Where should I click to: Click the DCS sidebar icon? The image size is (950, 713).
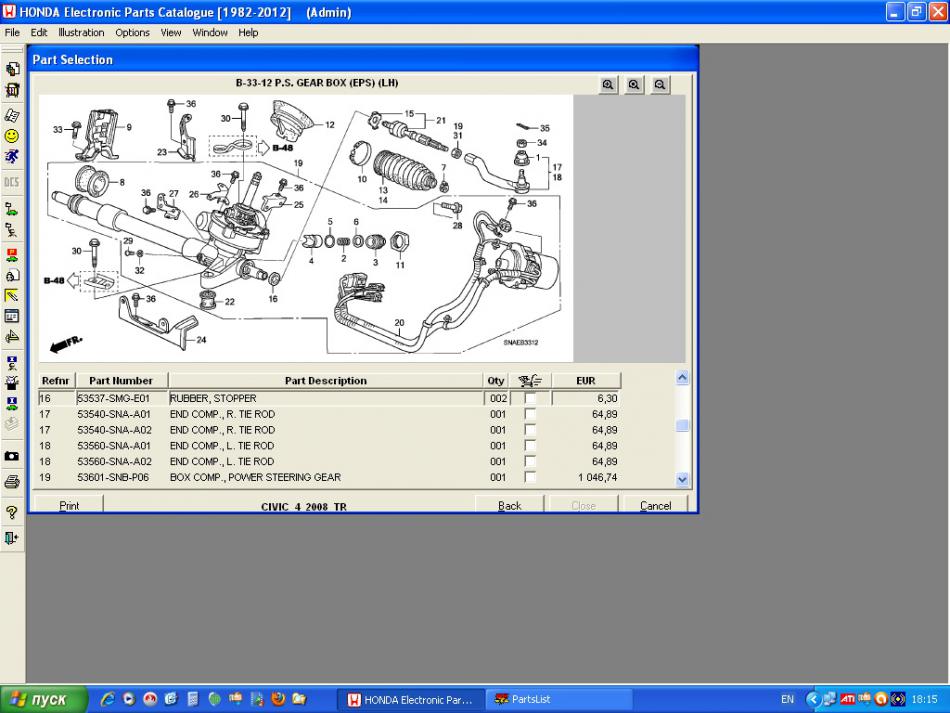[x=12, y=182]
